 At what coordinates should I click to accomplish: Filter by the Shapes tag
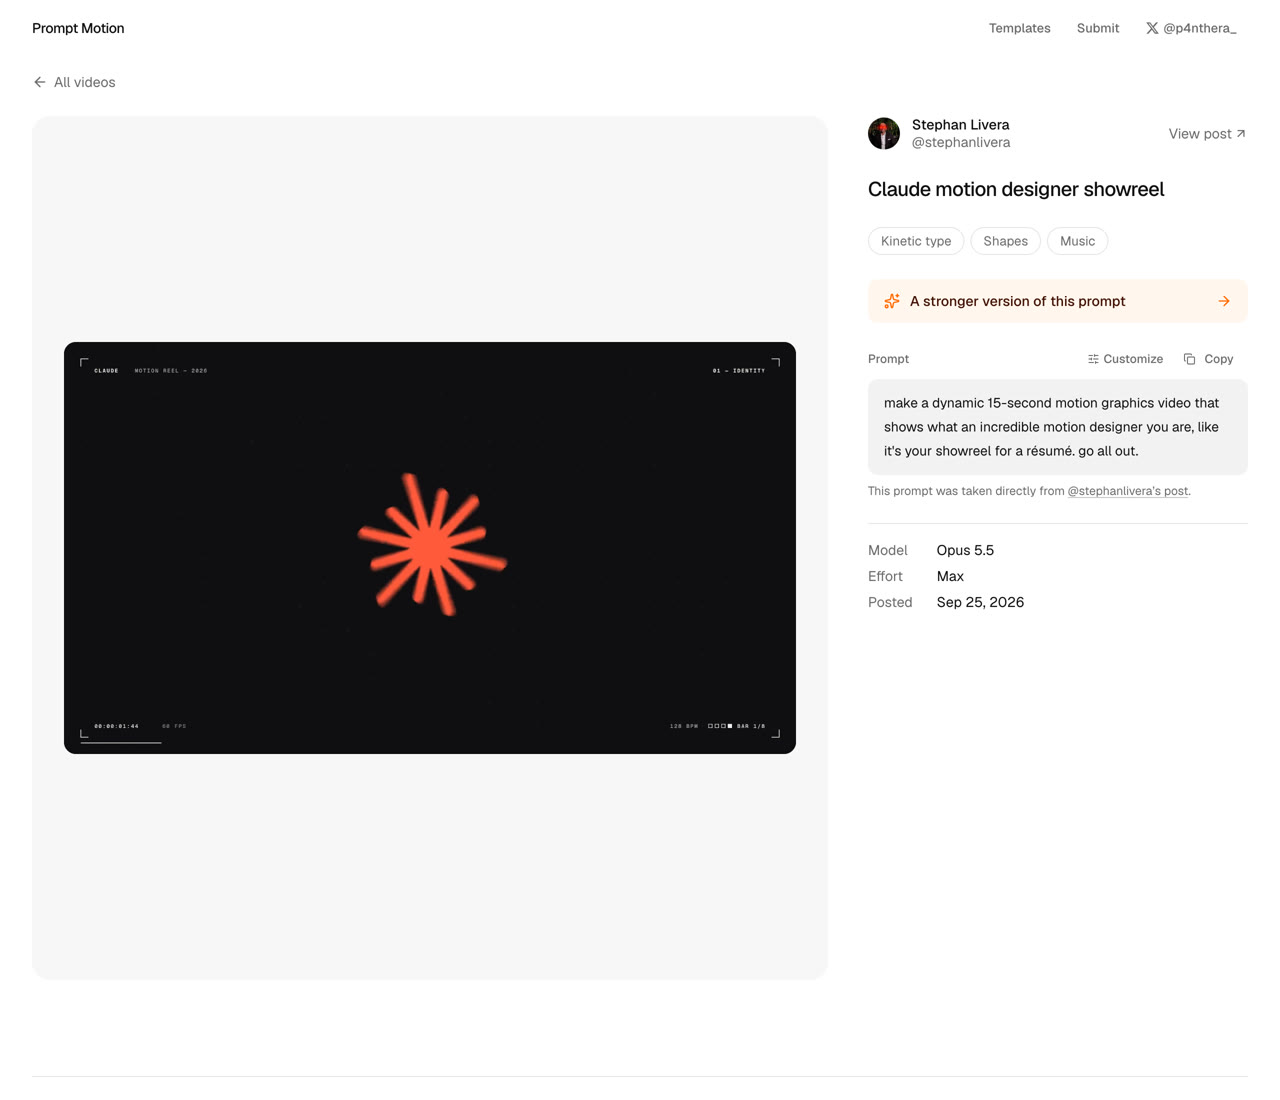[x=1005, y=241]
